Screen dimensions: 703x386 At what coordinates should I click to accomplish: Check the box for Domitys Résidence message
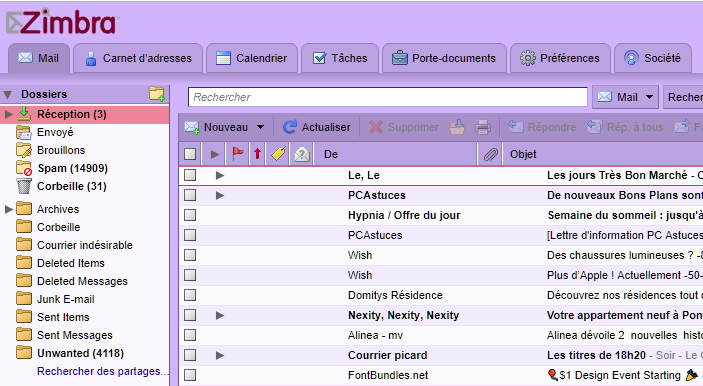click(x=190, y=295)
